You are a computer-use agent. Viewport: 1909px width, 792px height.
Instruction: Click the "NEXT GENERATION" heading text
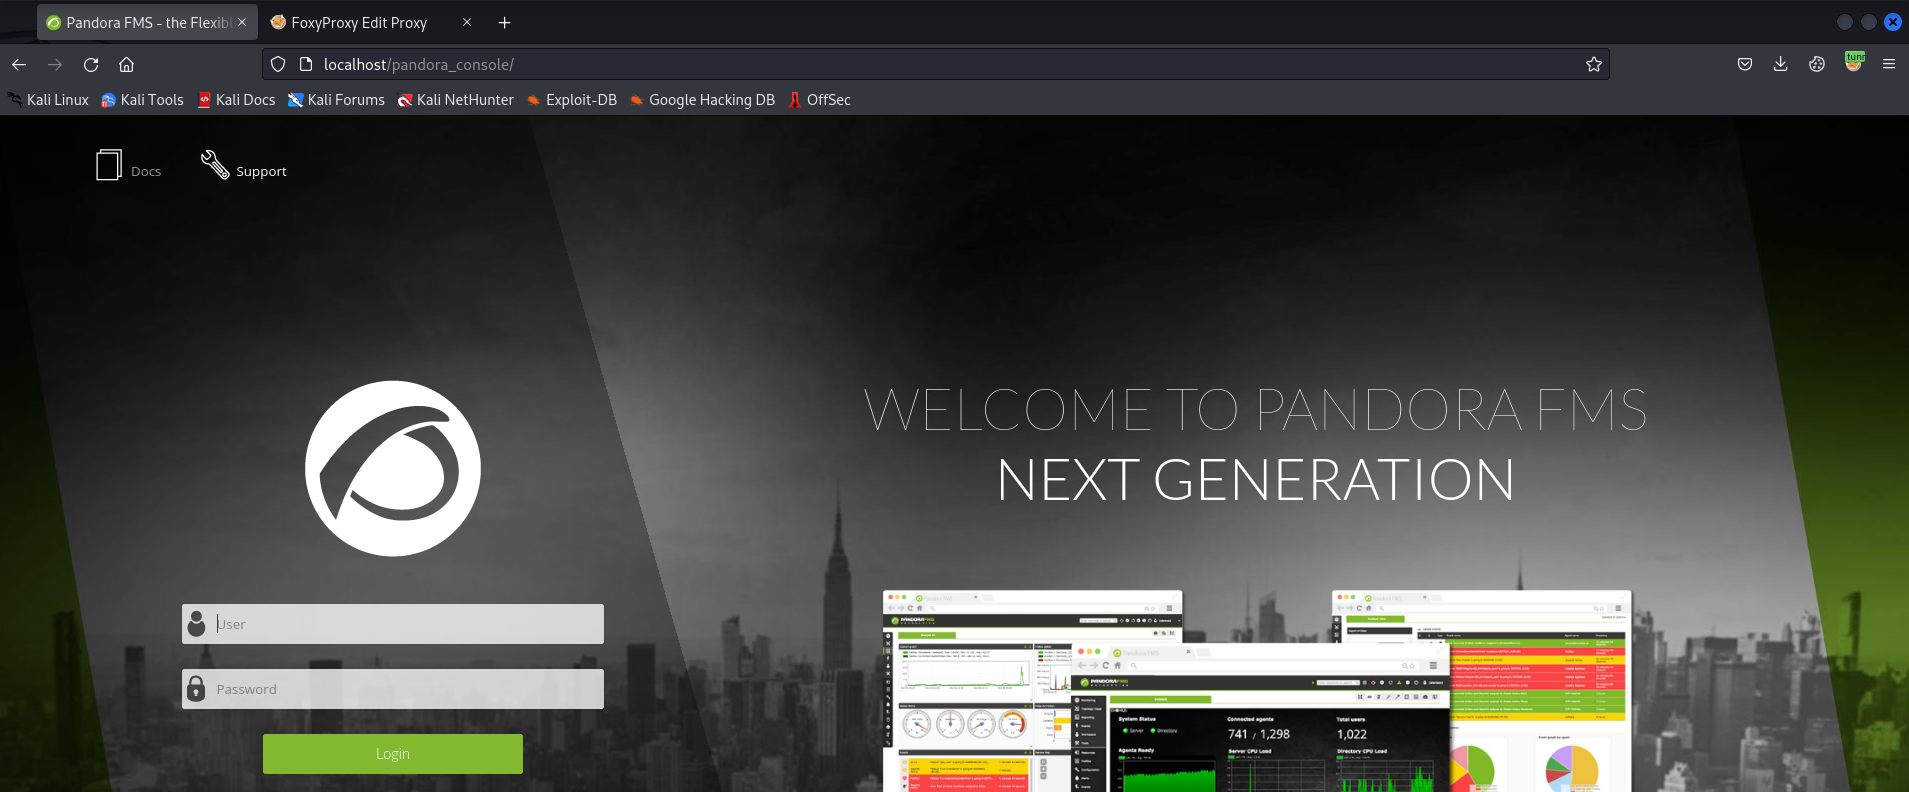coord(1256,480)
